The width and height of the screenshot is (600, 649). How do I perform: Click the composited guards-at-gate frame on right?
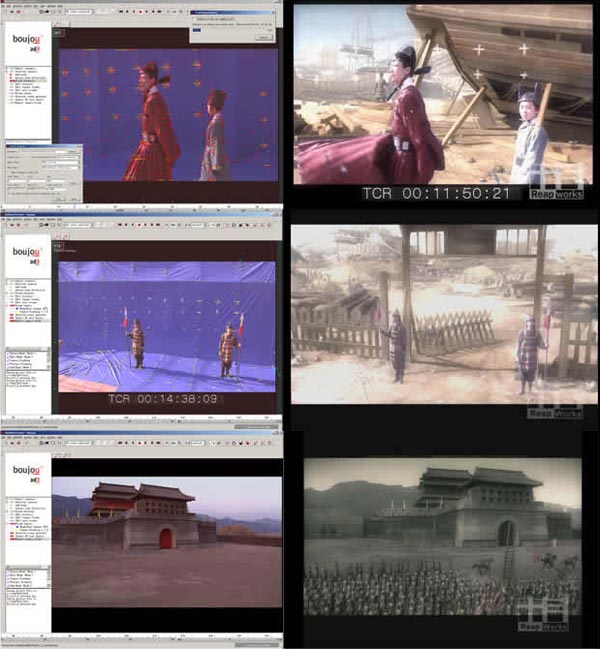(444, 314)
